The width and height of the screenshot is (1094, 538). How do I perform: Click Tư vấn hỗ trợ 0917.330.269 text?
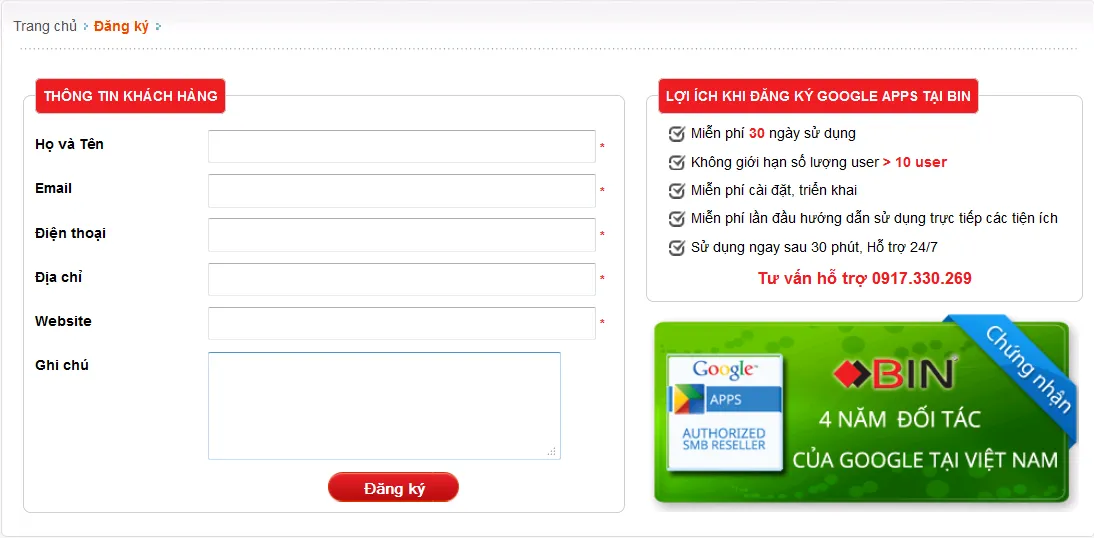tap(864, 278)
